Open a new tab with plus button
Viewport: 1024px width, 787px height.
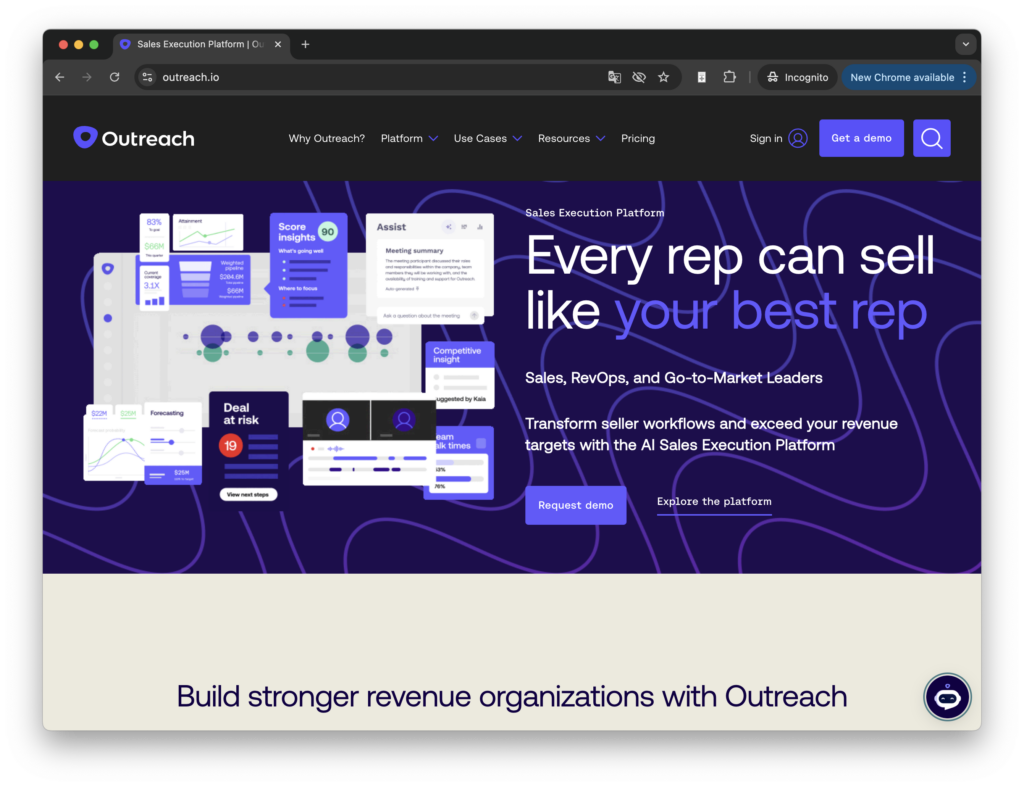coord(305,44)
